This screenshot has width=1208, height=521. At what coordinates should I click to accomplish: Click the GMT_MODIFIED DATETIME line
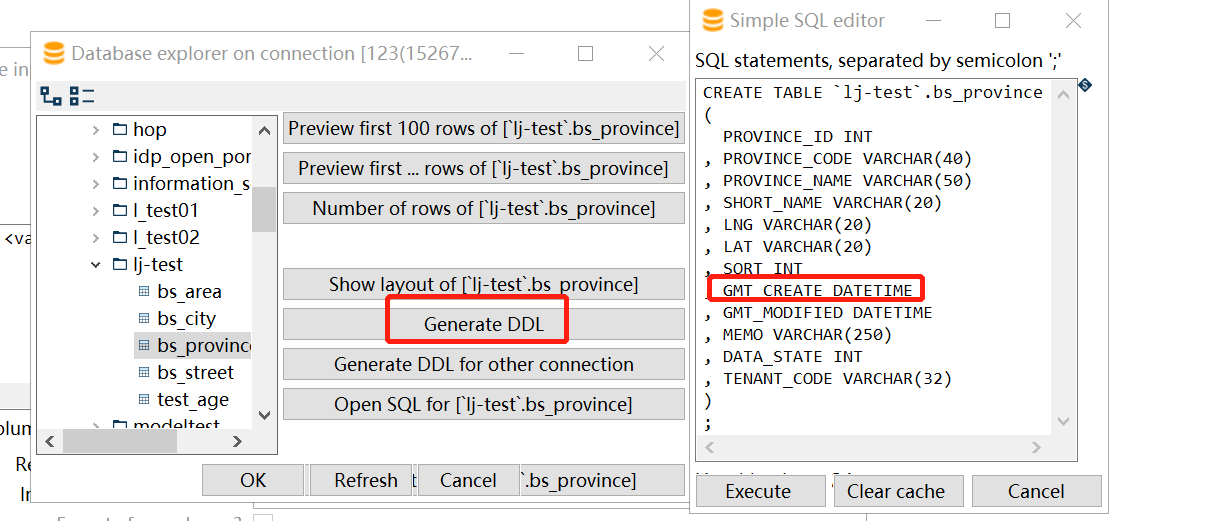pos(818,312)
